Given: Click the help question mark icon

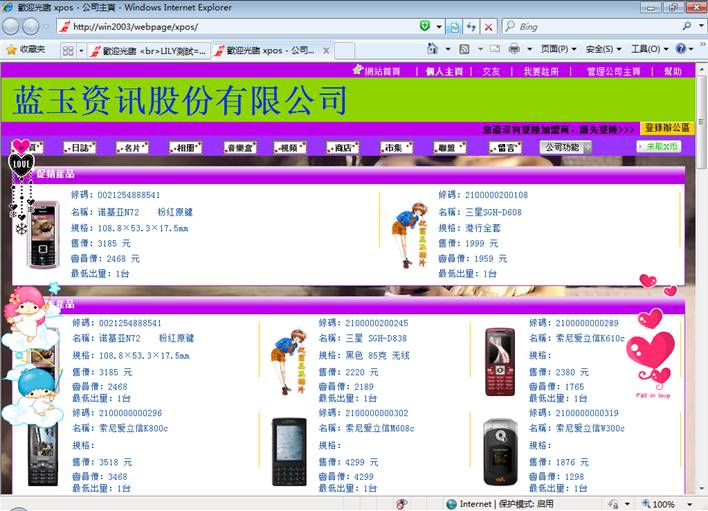Looking at the screenshot, I should tap(681, 48).
